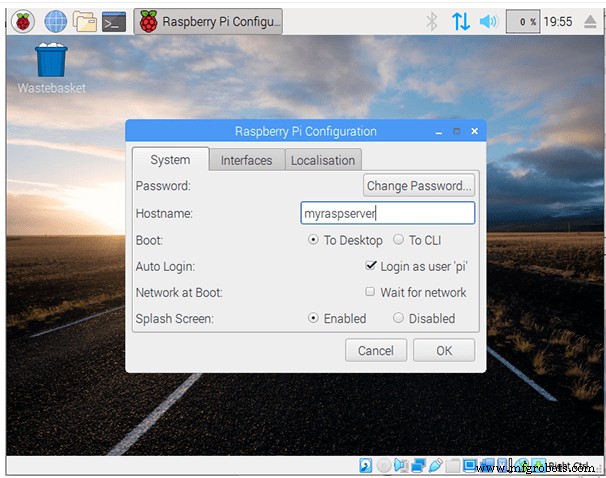Select Splash Screen Enabled option
Viewport: 606px width, 478px height.
point(337,318)
